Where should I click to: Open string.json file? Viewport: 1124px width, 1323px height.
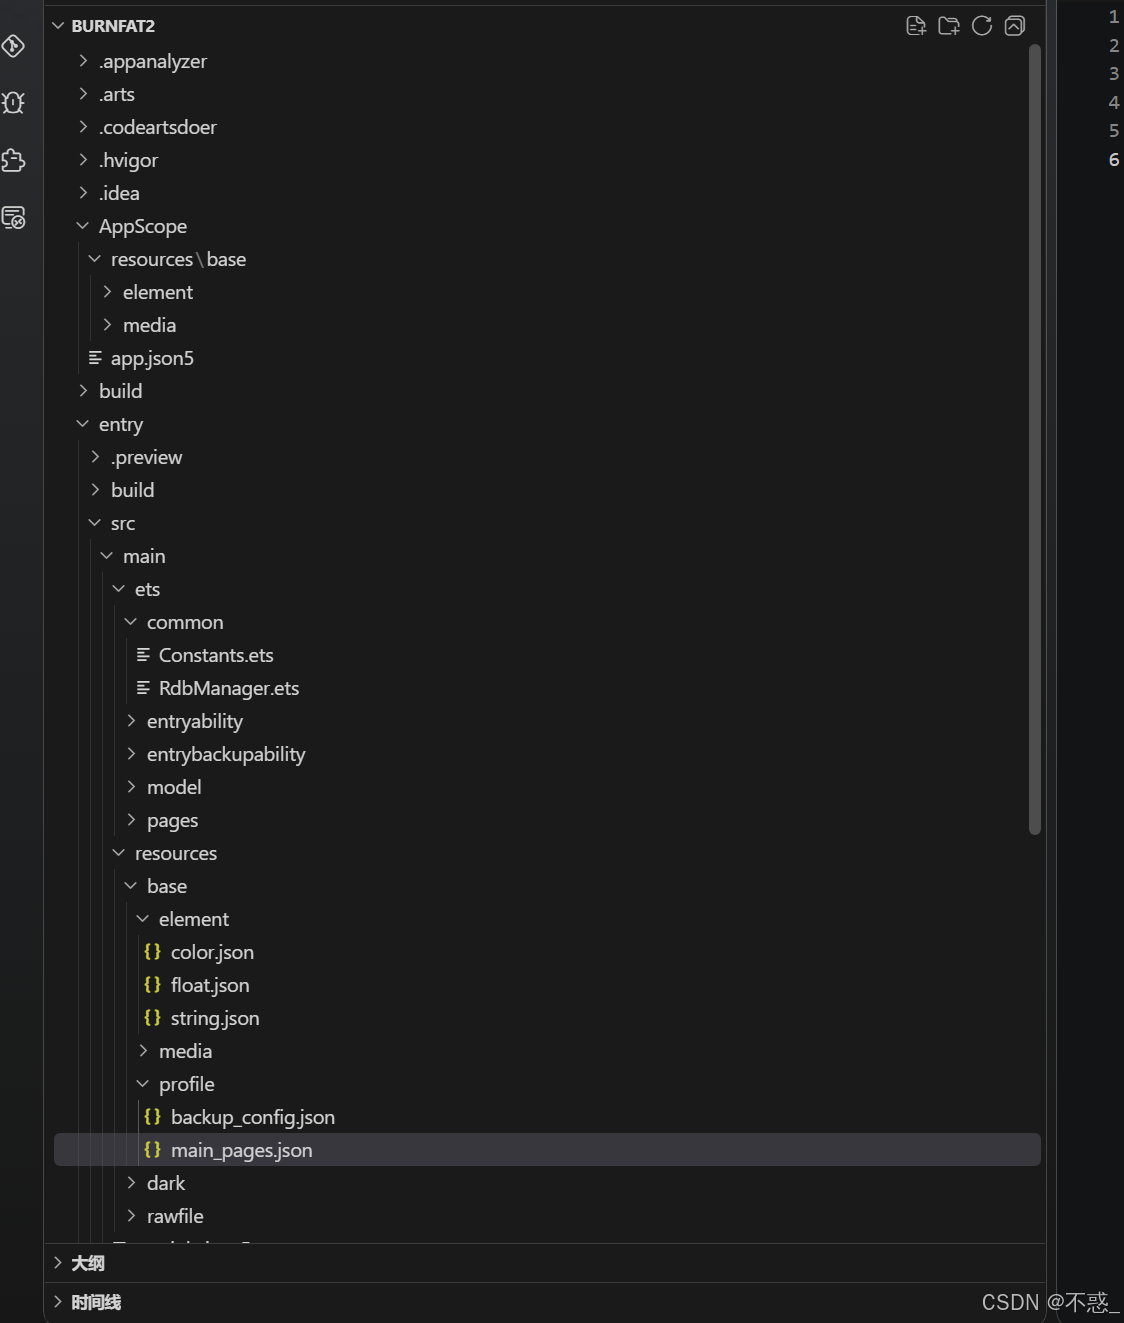(215, 1018)
